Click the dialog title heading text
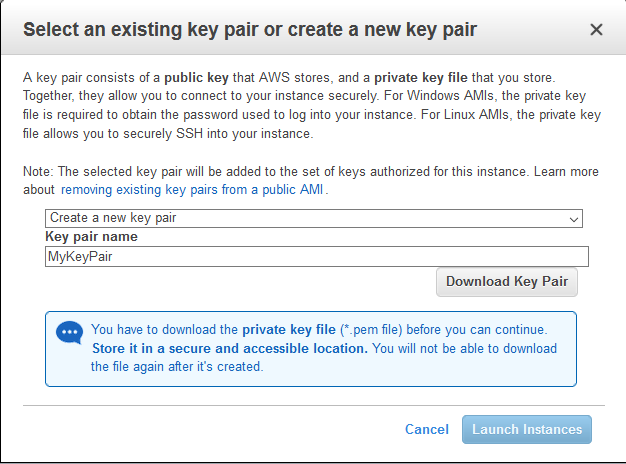626x464 pixels. 249,29
